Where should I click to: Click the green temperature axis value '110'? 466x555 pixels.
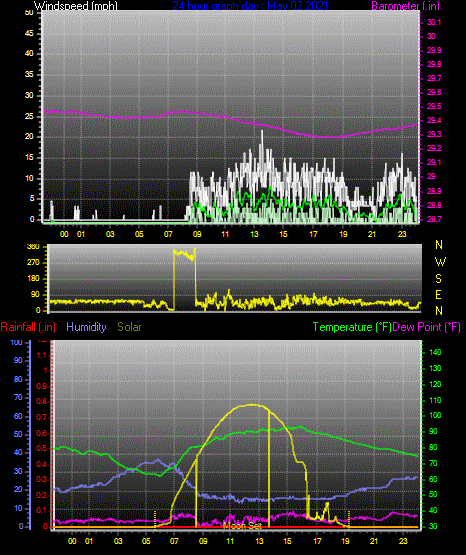click(x=435, y=400)
